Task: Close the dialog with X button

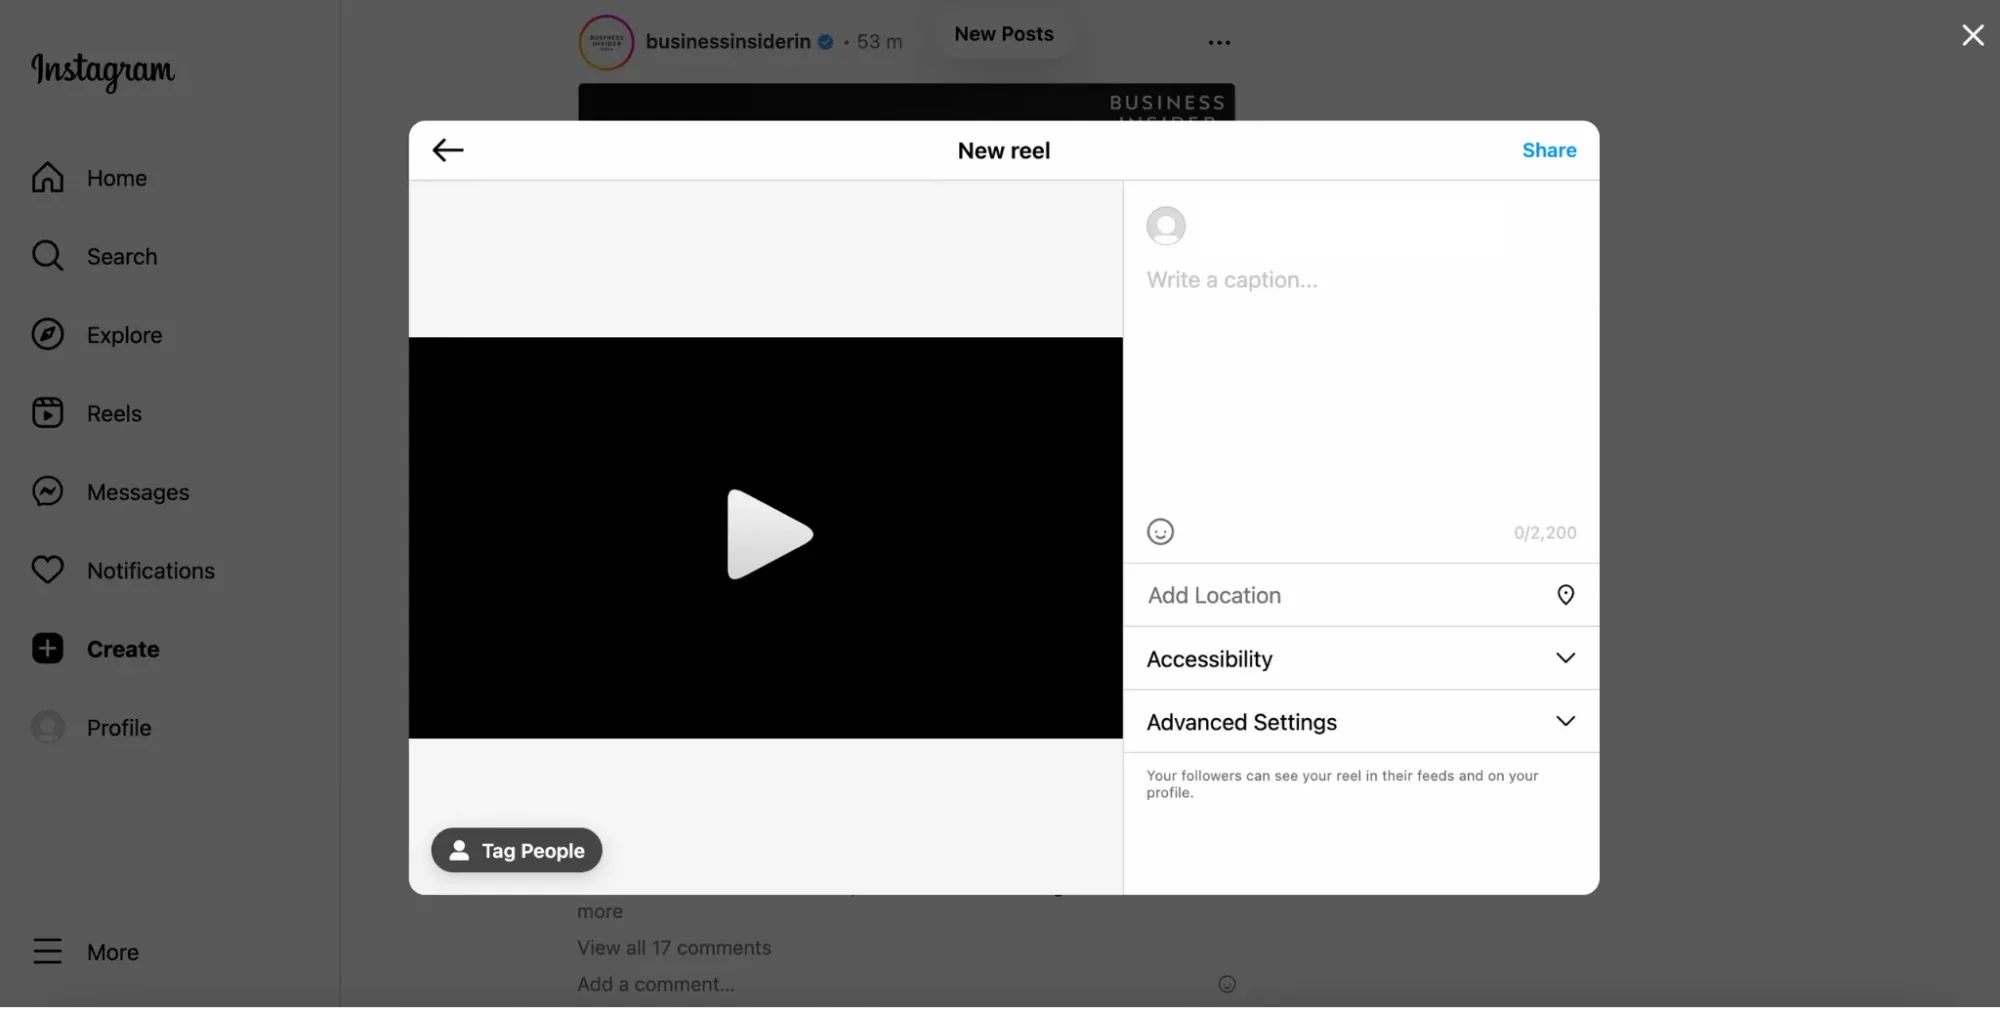Action: point(1972,36)
